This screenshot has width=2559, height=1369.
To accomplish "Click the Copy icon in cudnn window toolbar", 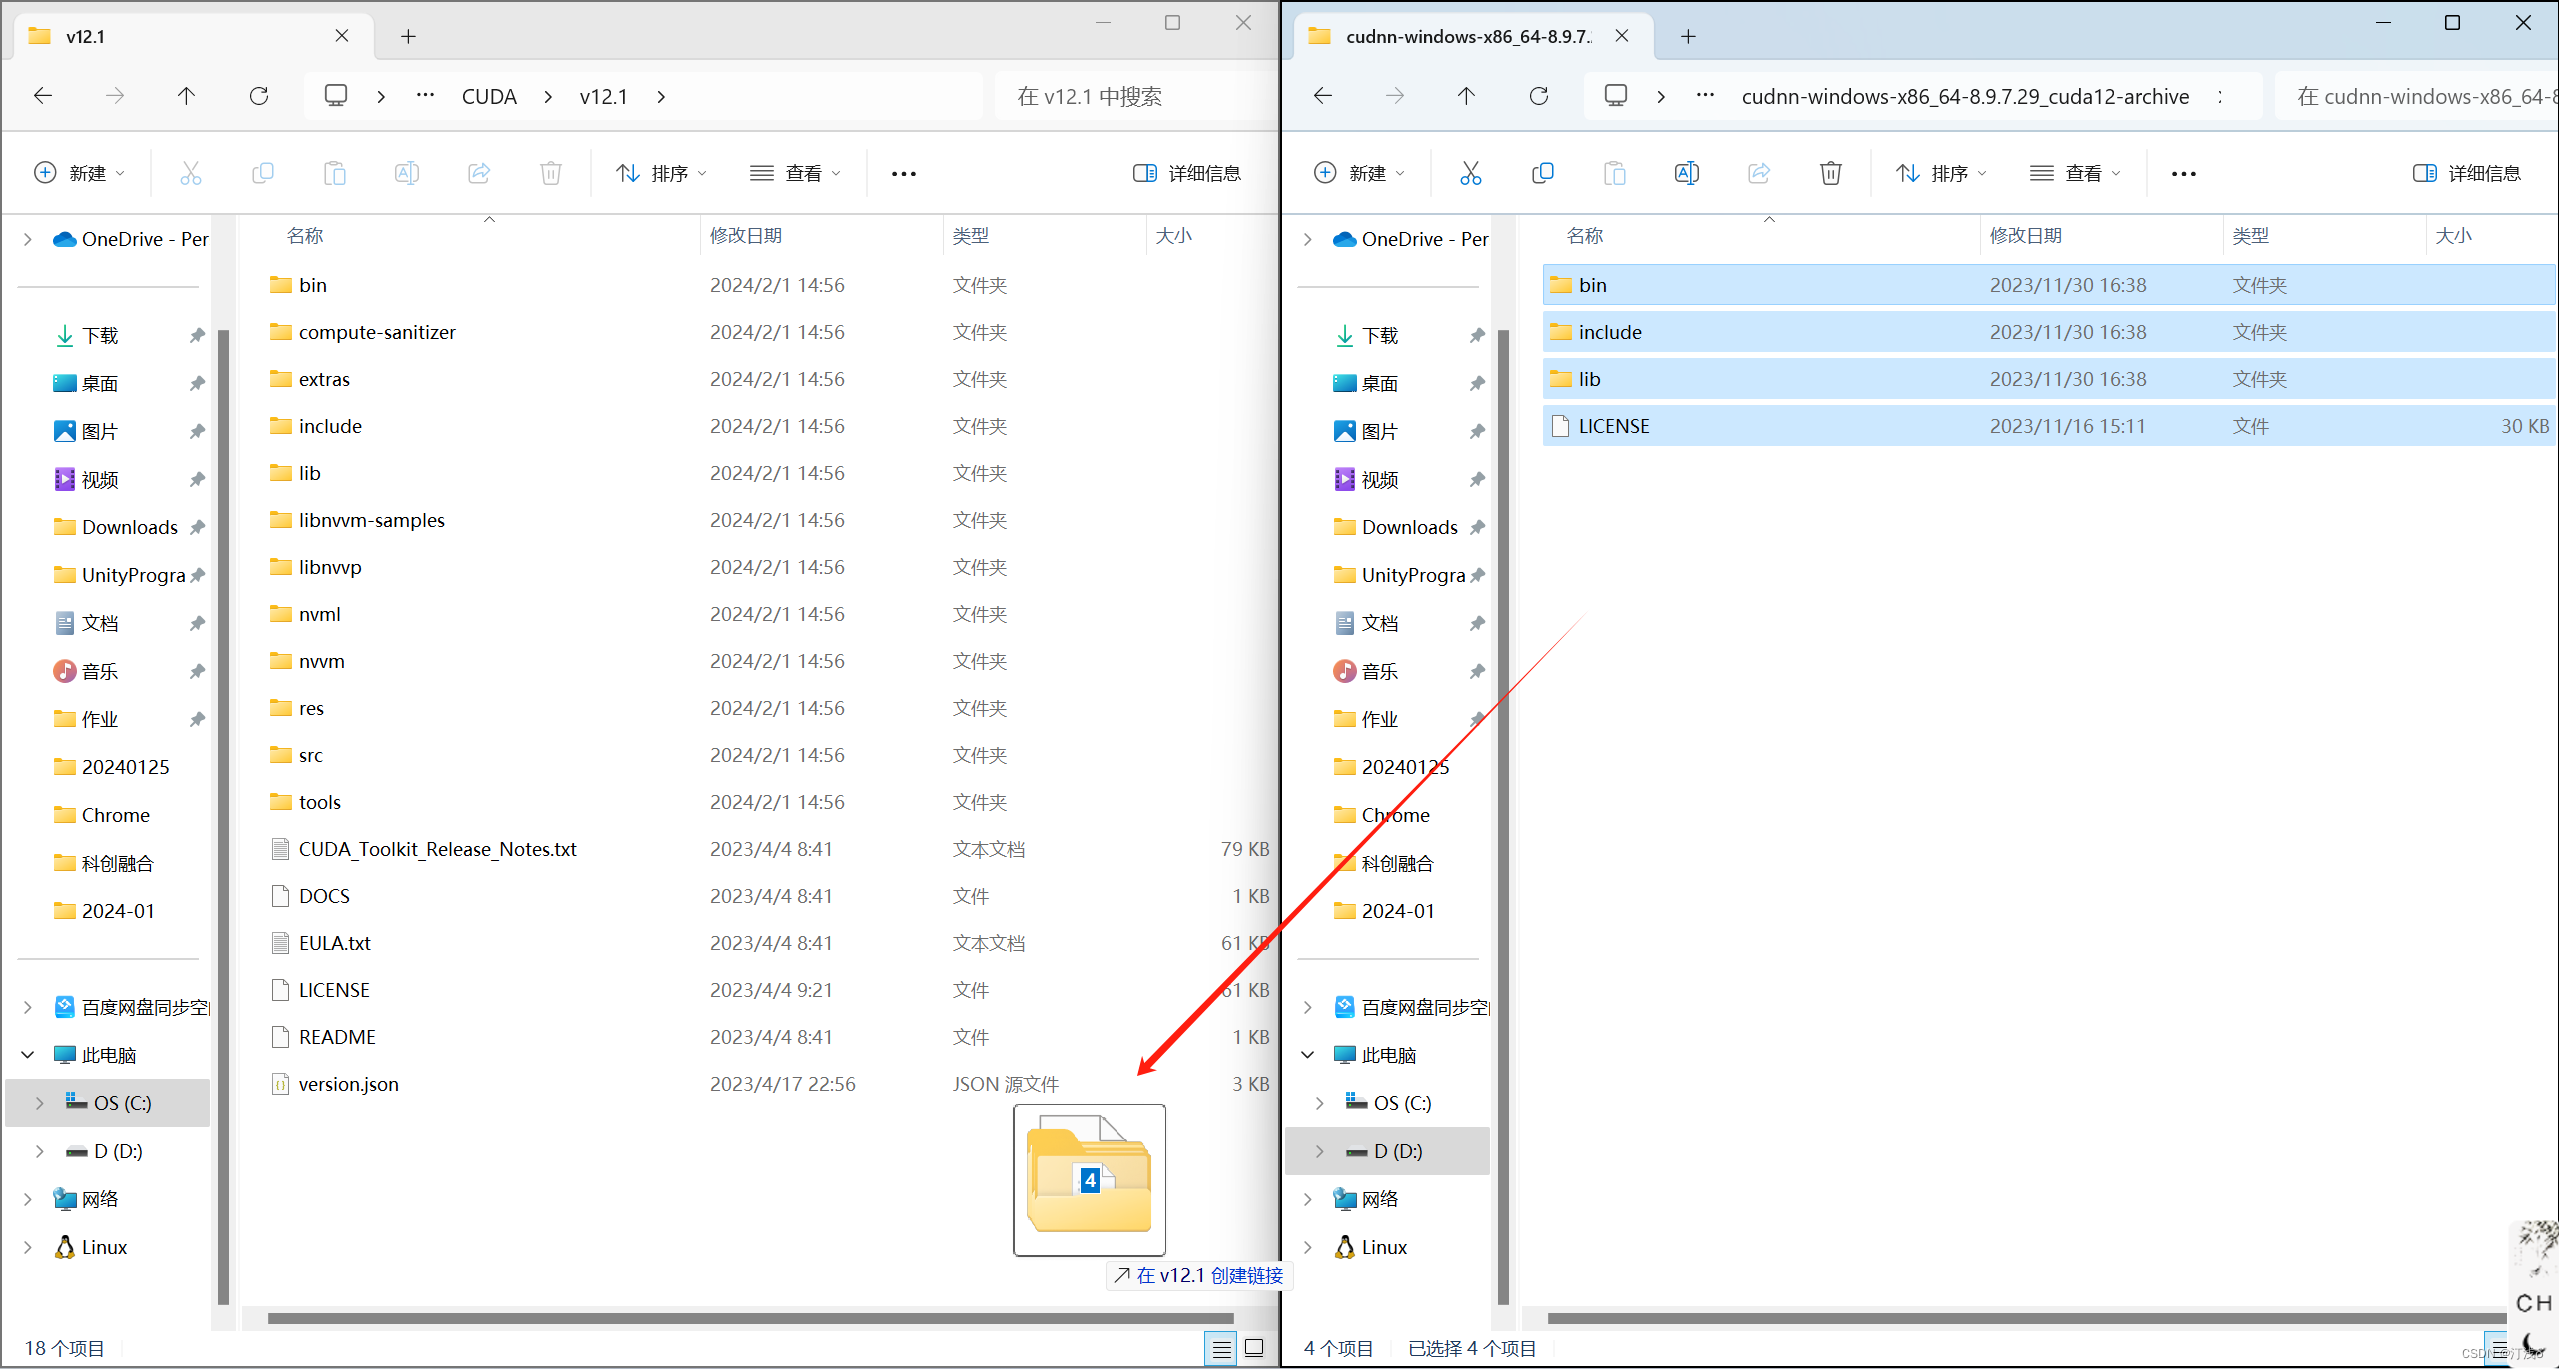I will pos(1542,173).
